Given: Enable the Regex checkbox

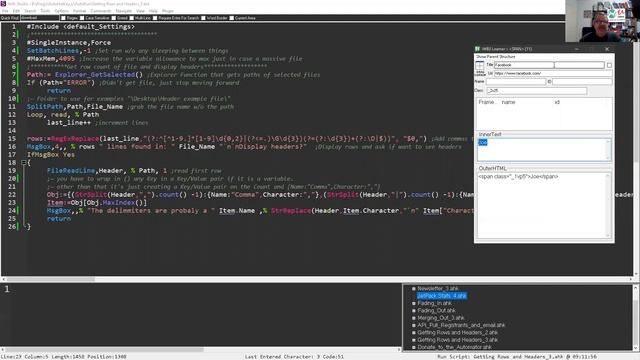Looking at the screenshot, I should tap(63, 18).
